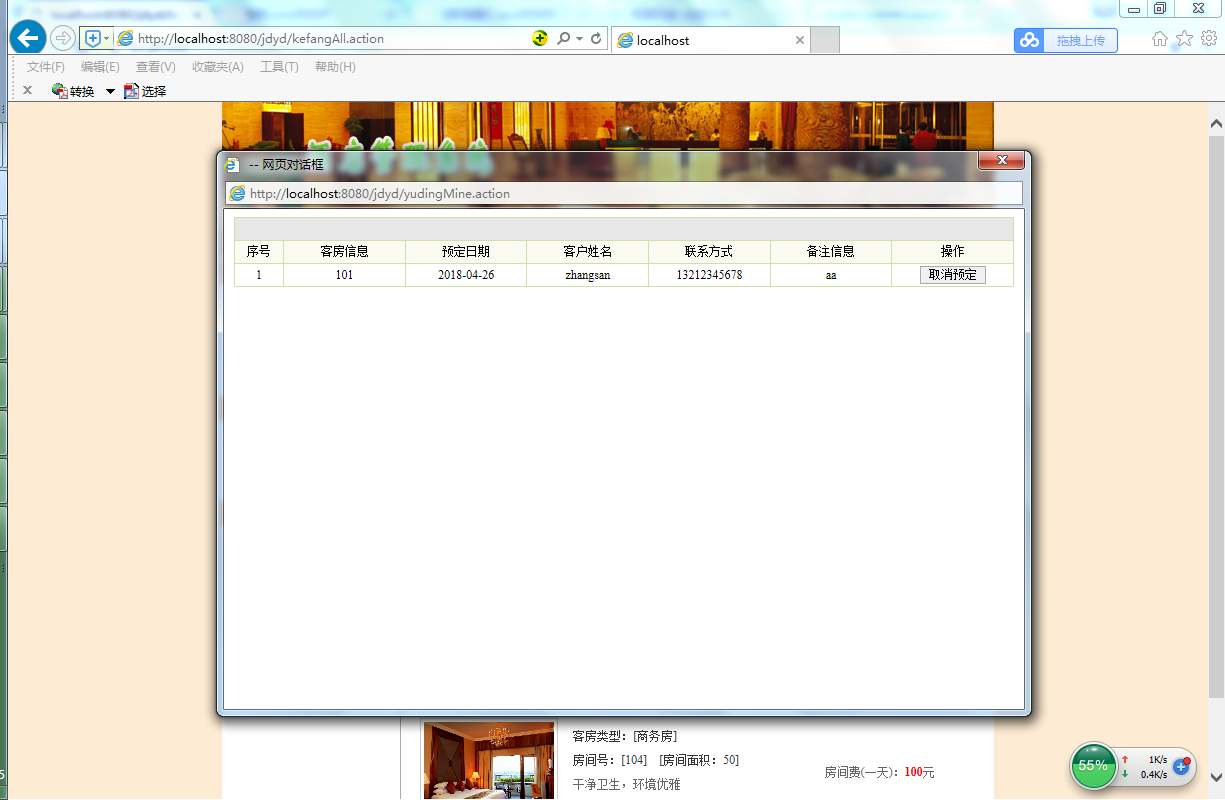Click the 客房信息 column header

344,252
